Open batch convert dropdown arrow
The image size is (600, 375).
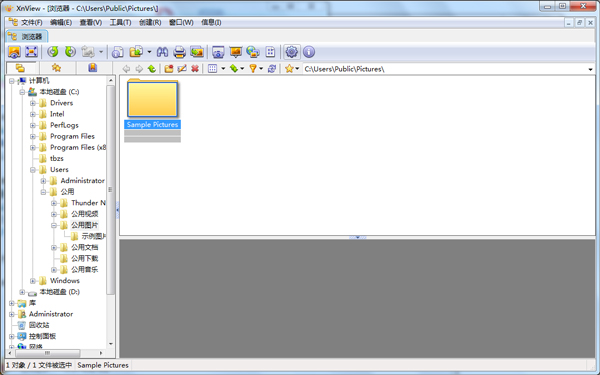tap(149, 52)
